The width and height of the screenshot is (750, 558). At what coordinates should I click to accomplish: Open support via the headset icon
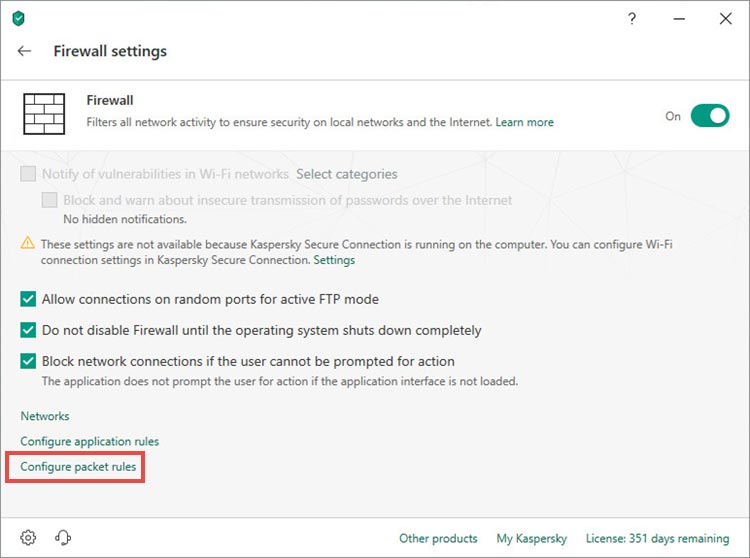click(63, 537)
